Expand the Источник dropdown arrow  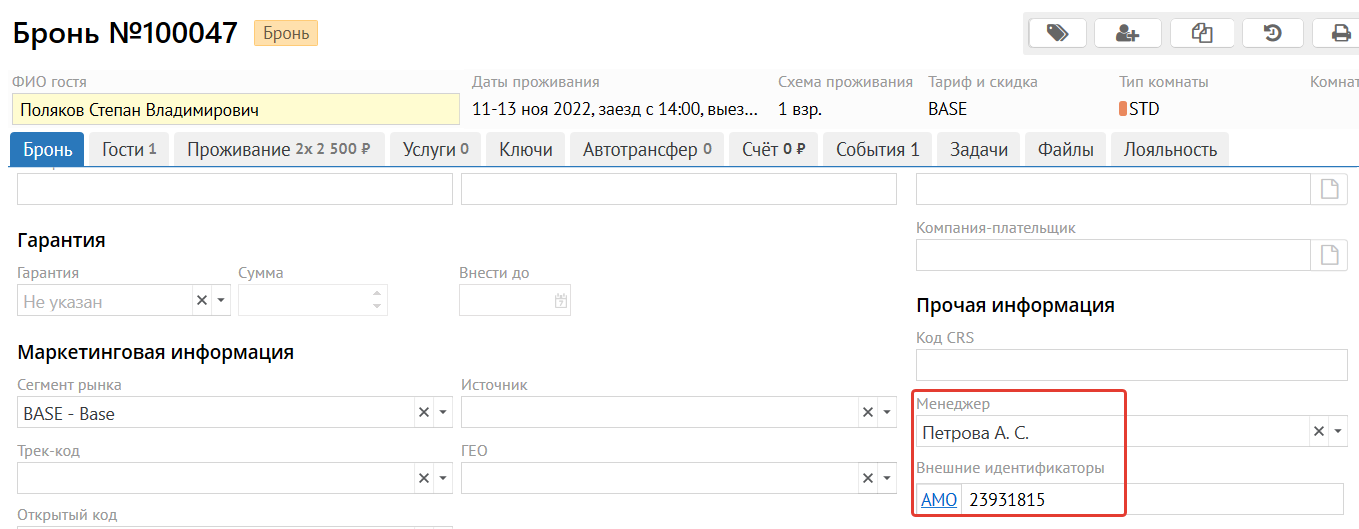887,412
